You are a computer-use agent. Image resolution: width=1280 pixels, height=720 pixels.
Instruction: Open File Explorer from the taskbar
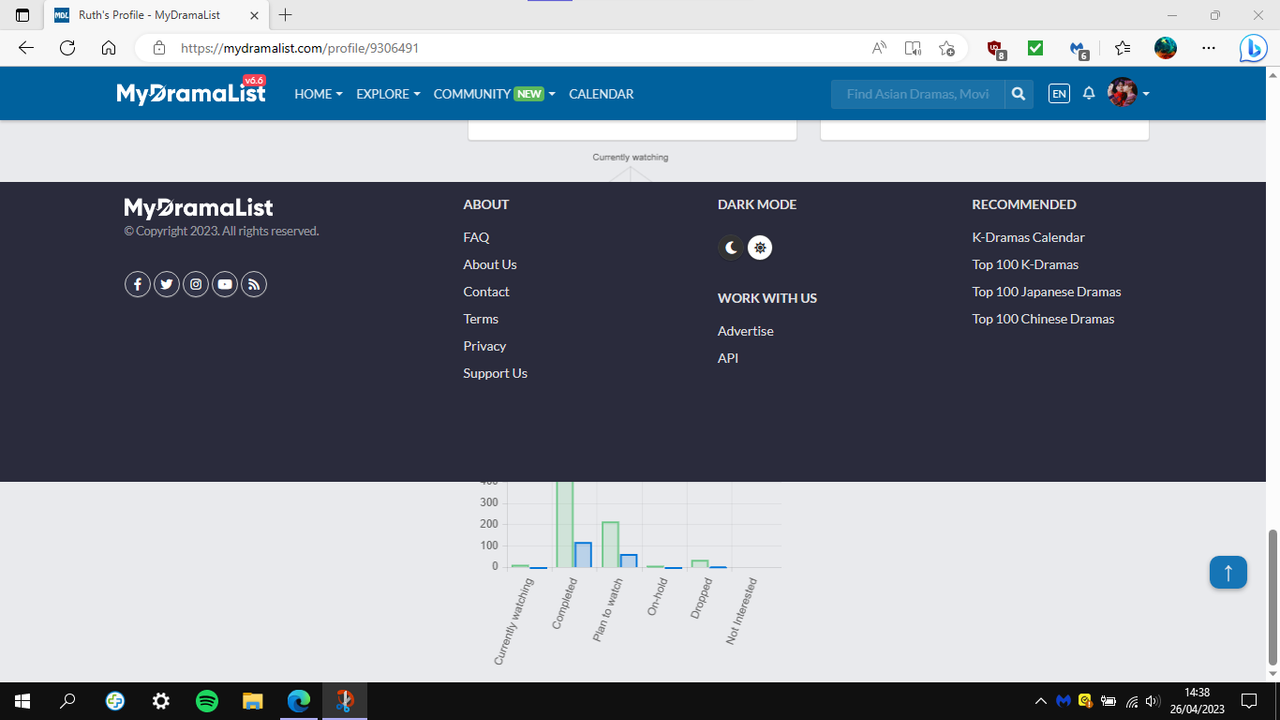point(253,701)
